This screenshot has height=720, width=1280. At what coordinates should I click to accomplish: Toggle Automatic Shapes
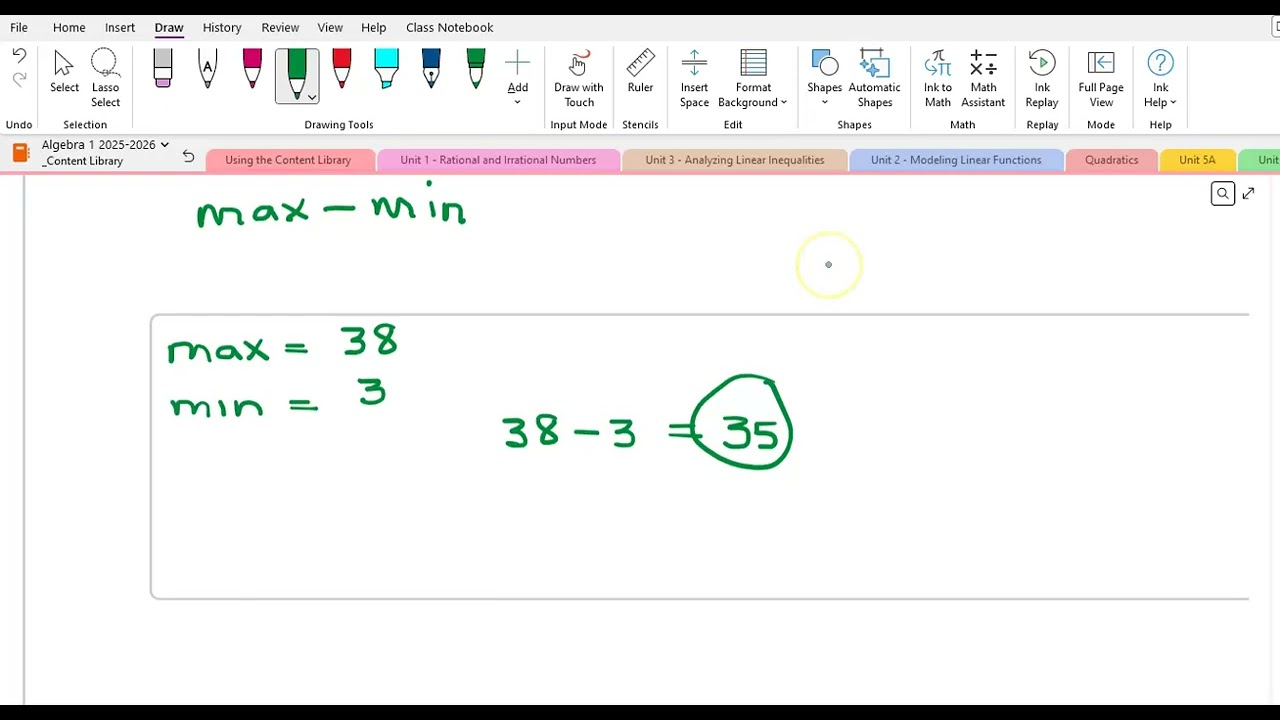click(875, 78)
